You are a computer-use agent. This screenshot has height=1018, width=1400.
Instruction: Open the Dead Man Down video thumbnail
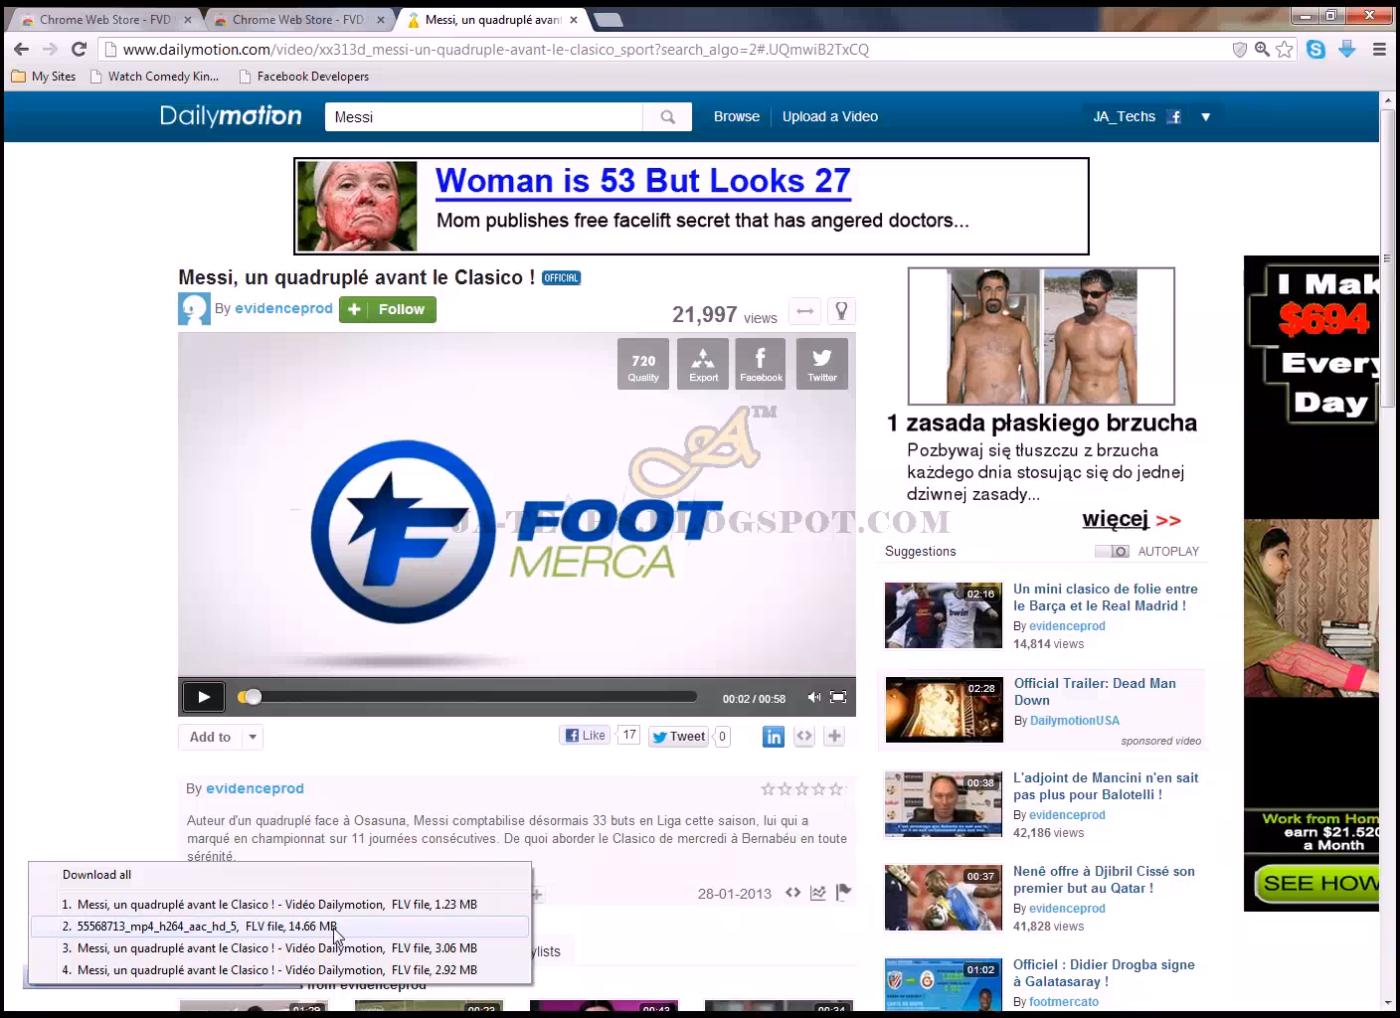(x=943, y=709)
